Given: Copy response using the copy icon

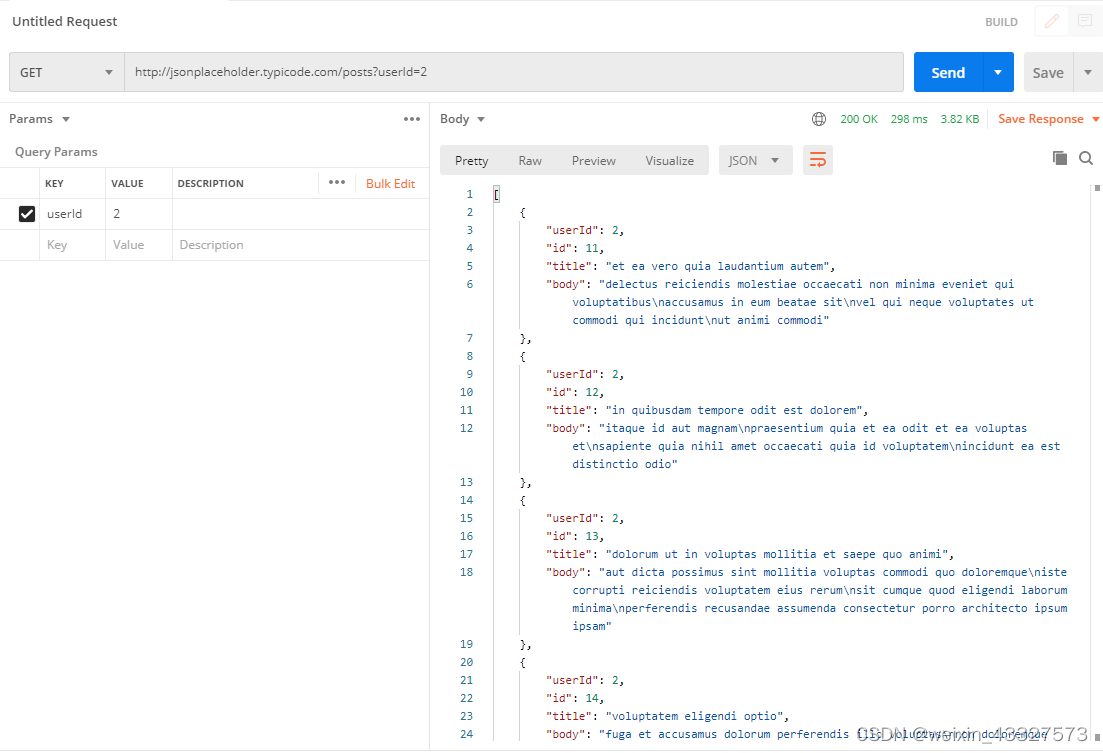Looking at the screenshot, I should coord(1059,158).
